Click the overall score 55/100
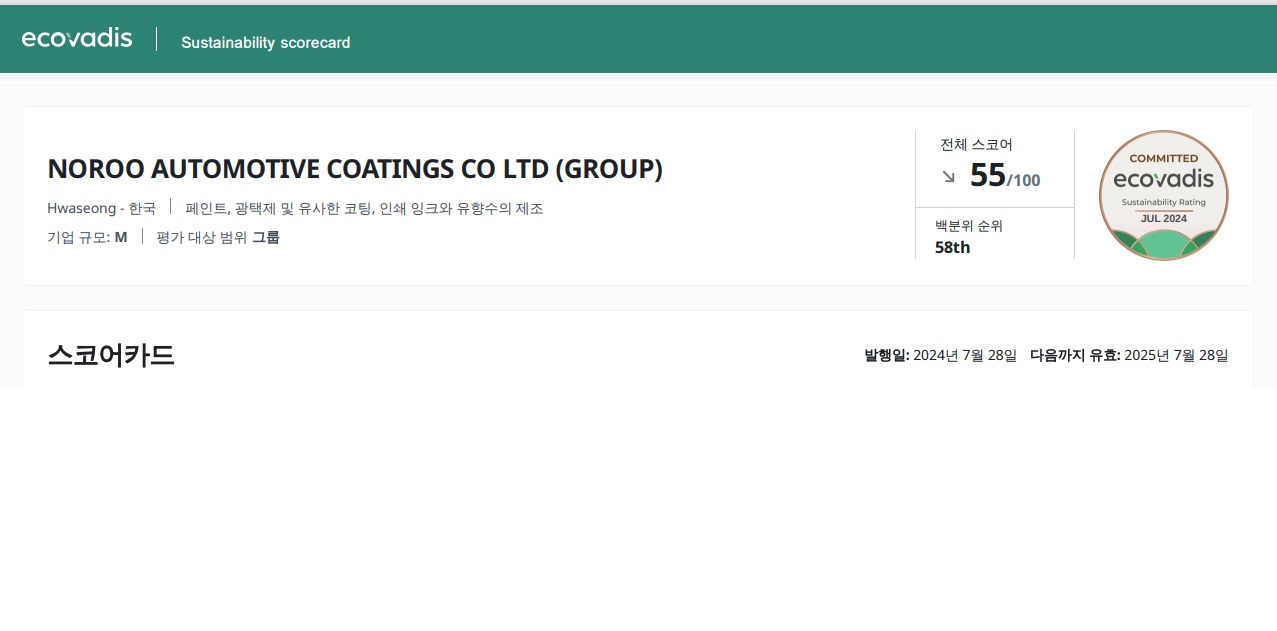 [x=1005, y=176]
